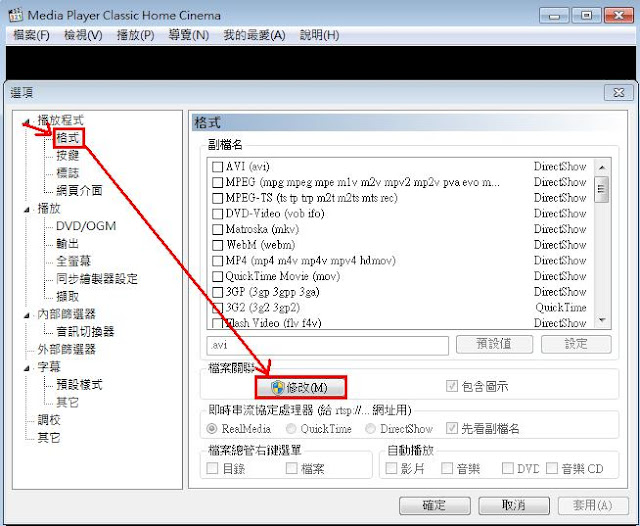Click DirectShow engine text for AVI row
The image size is (640, 526).
click(x=560, y=167)
